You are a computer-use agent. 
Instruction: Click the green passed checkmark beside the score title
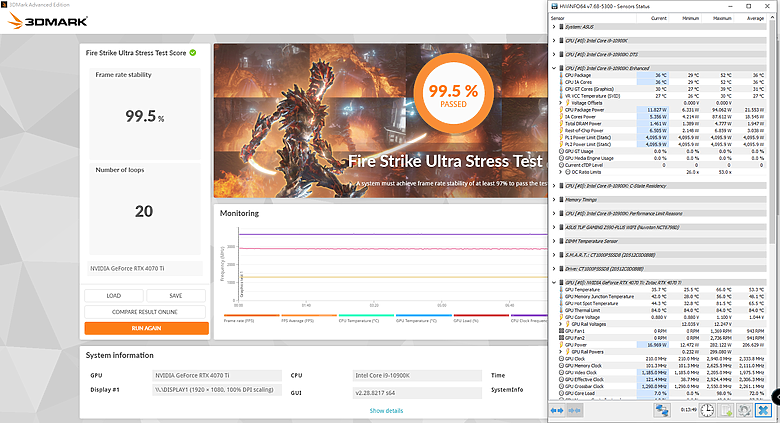tap(193, 53)
